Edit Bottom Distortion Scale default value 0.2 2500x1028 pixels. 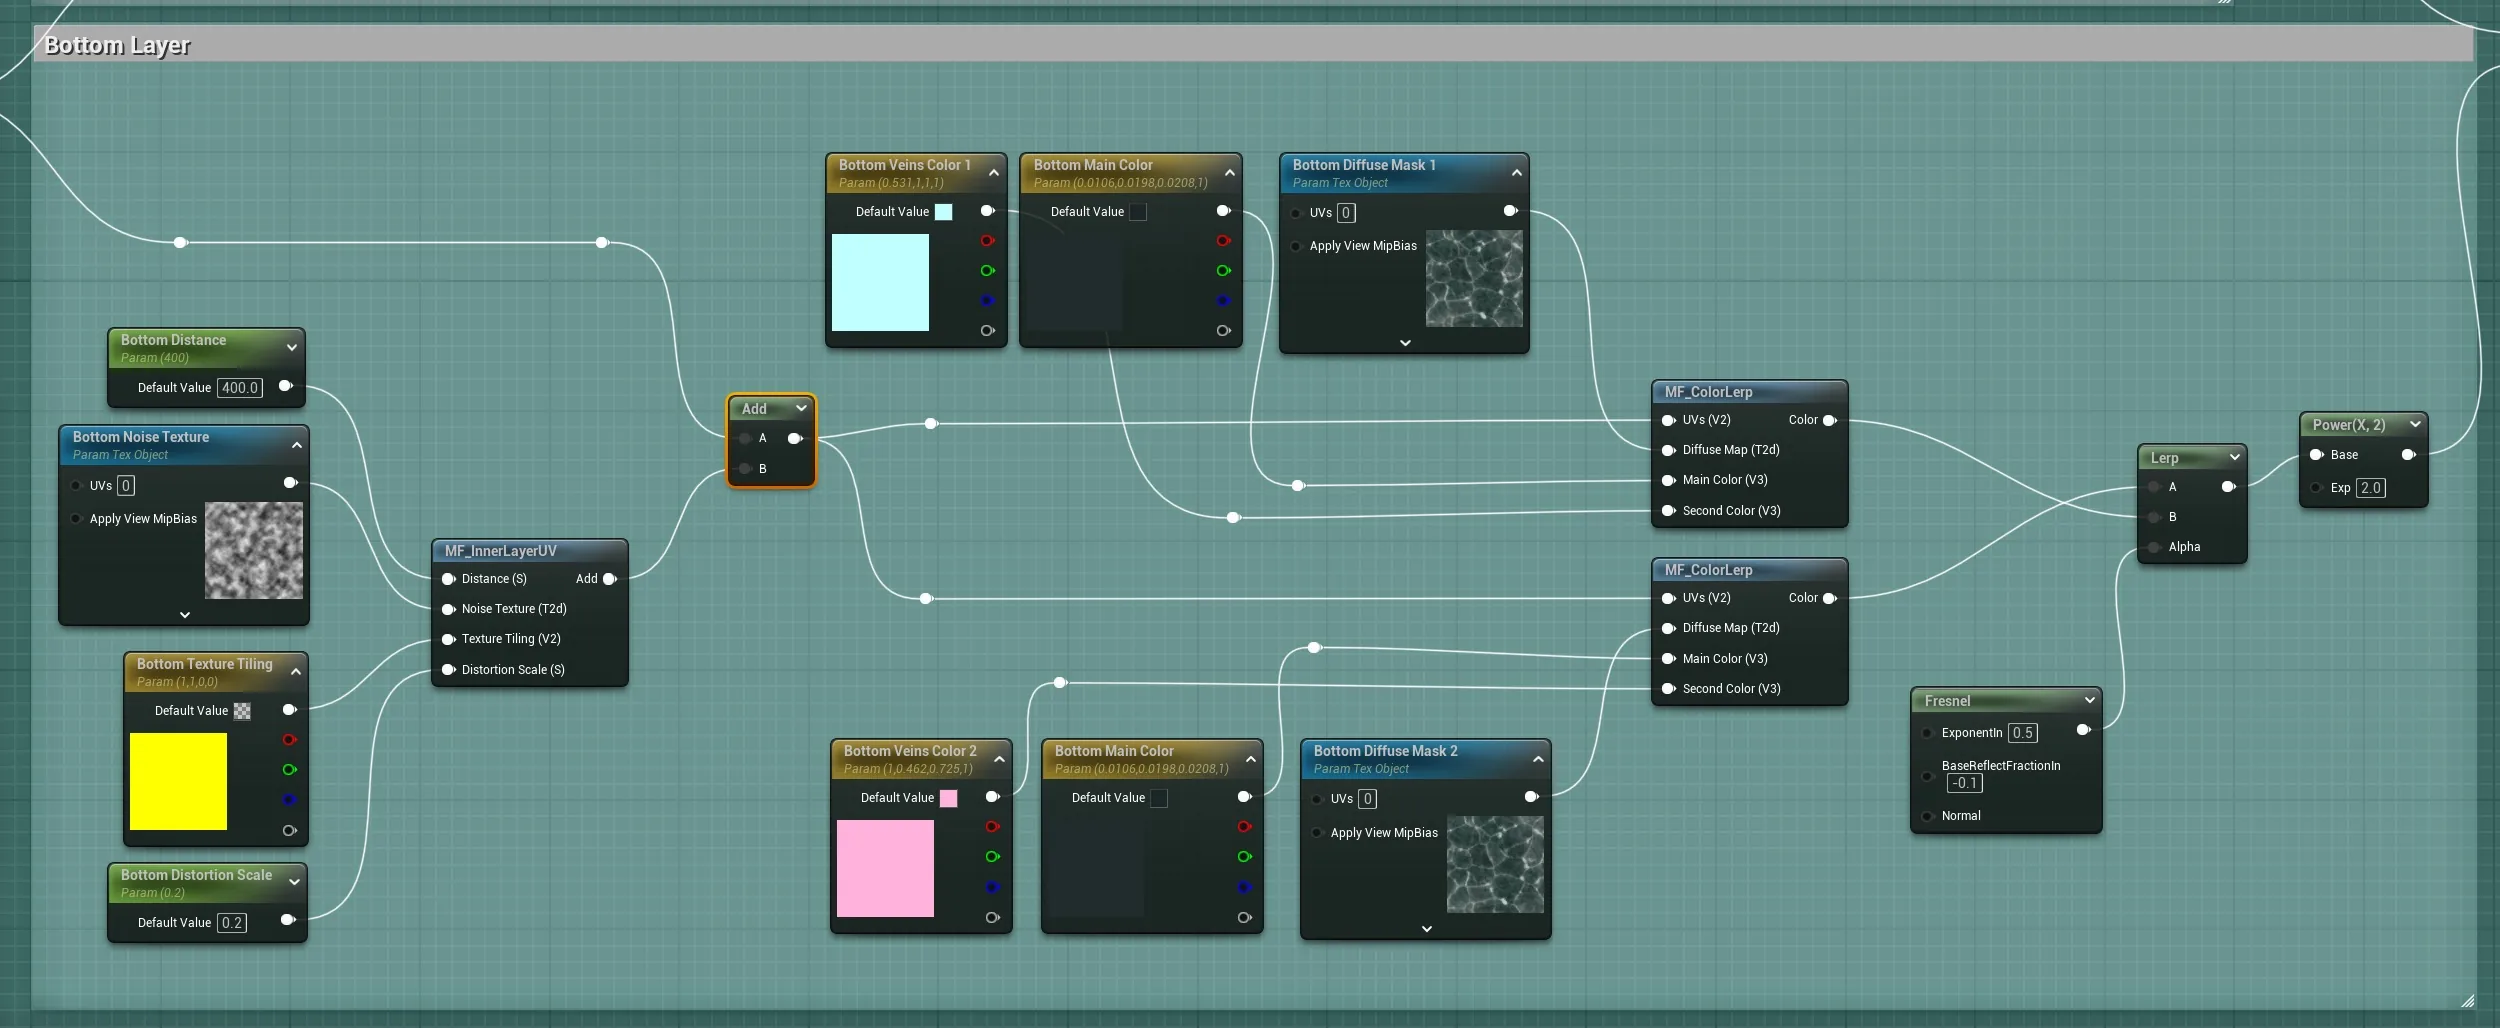pyautogui.click(x=232, y=923)
